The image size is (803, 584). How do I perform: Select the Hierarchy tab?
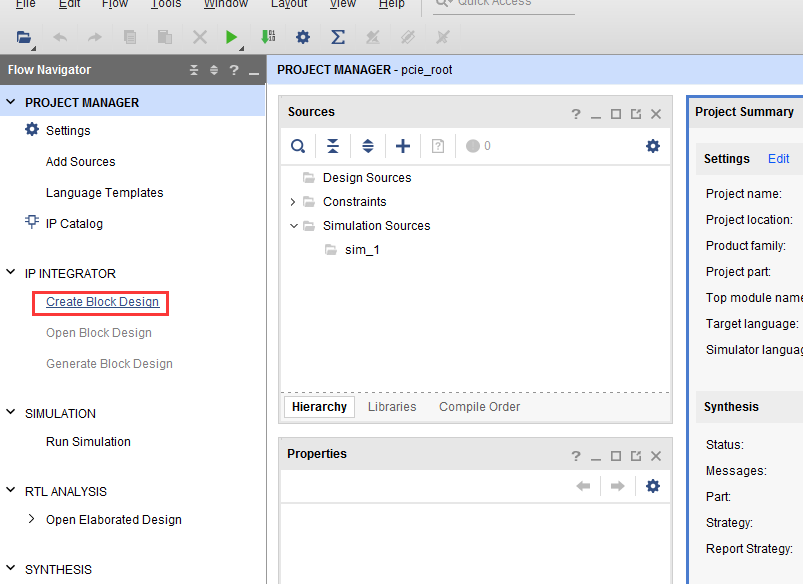point(319,407)
